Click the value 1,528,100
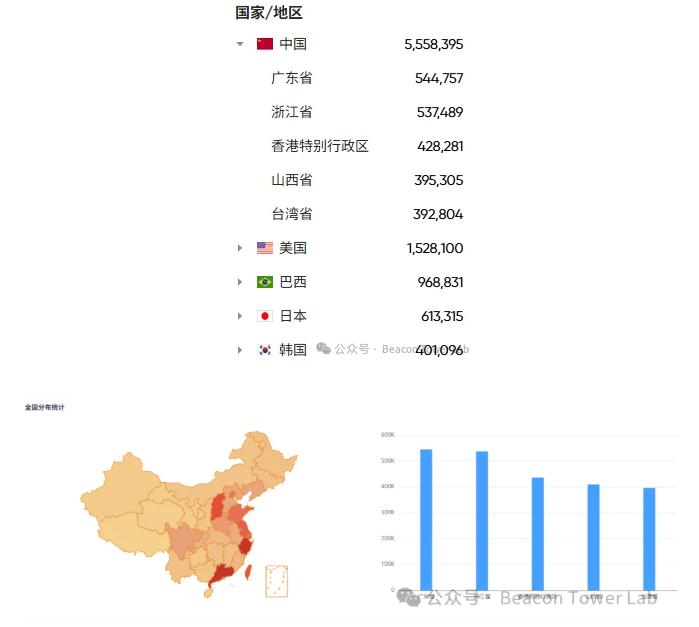 [435, 248]
